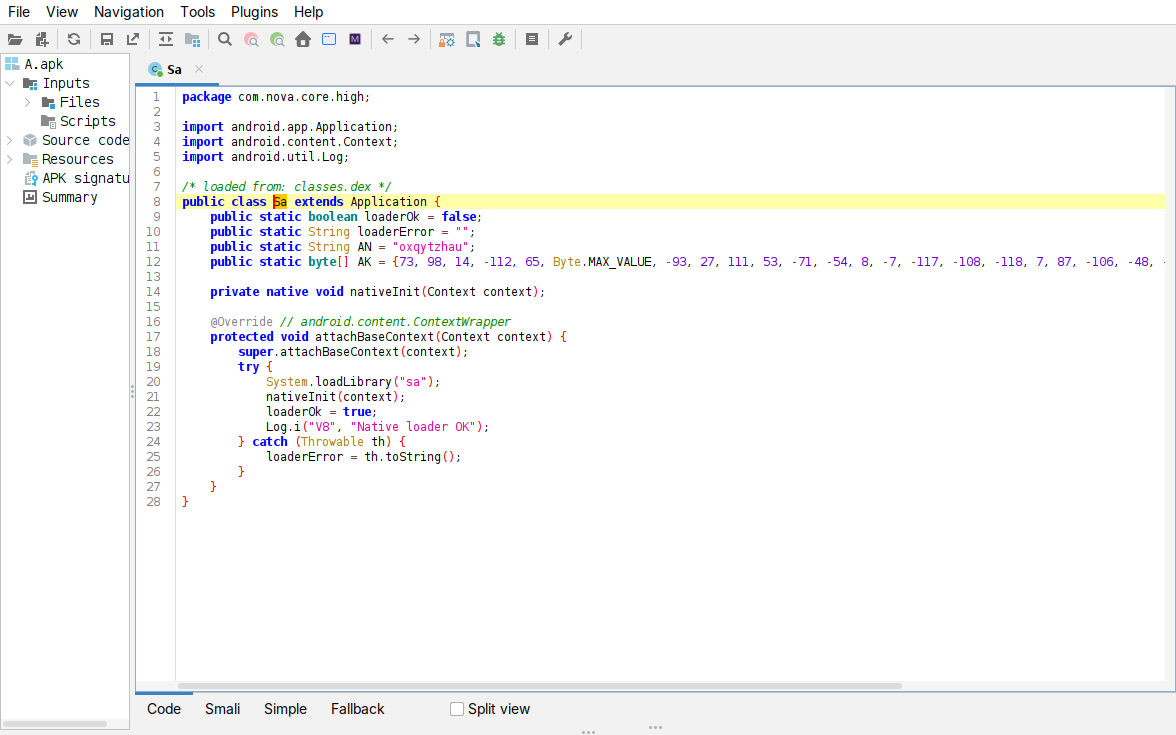This screenshot has height=735, width=1176.
Task: Click the editor horizontal scrollbar
Action: 540,686
